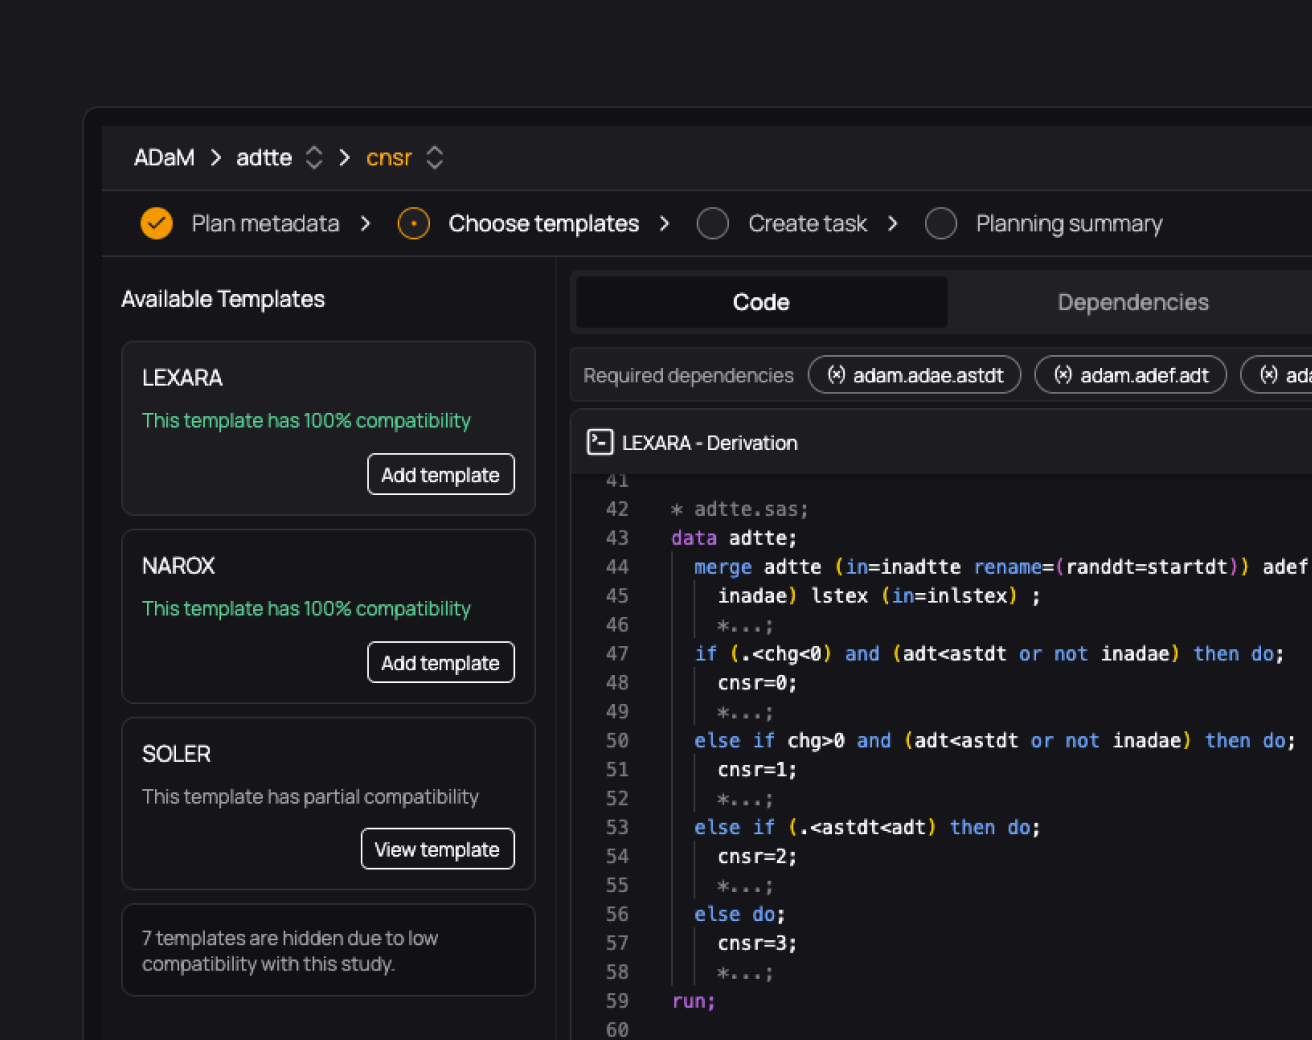The width and height of the screenshot is (1312, 1040).
Task: Click the 'cnsr=1;' code line
Action: 757,770
